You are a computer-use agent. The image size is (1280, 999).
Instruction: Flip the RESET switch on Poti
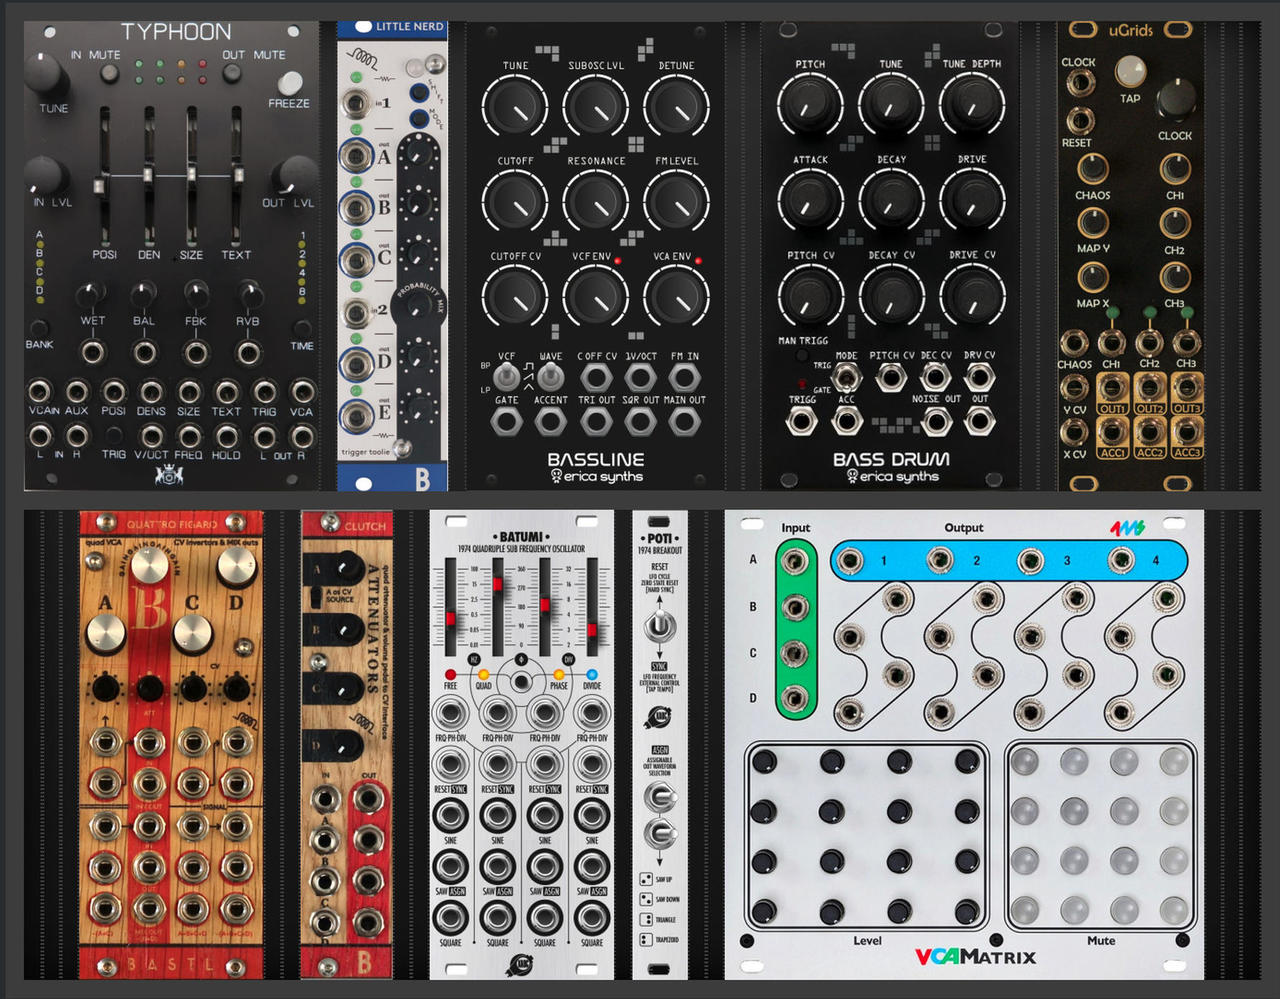[659, 627]
